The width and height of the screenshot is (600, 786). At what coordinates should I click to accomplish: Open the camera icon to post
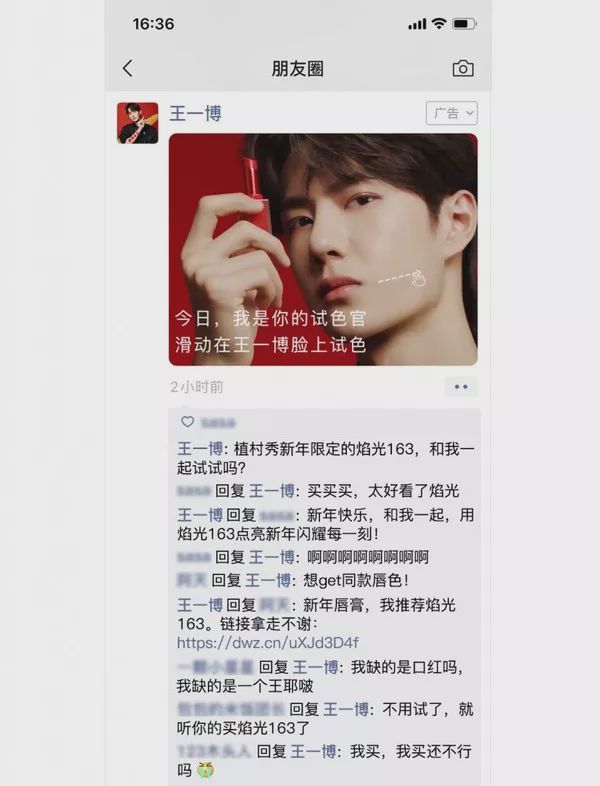coord(463,69)
